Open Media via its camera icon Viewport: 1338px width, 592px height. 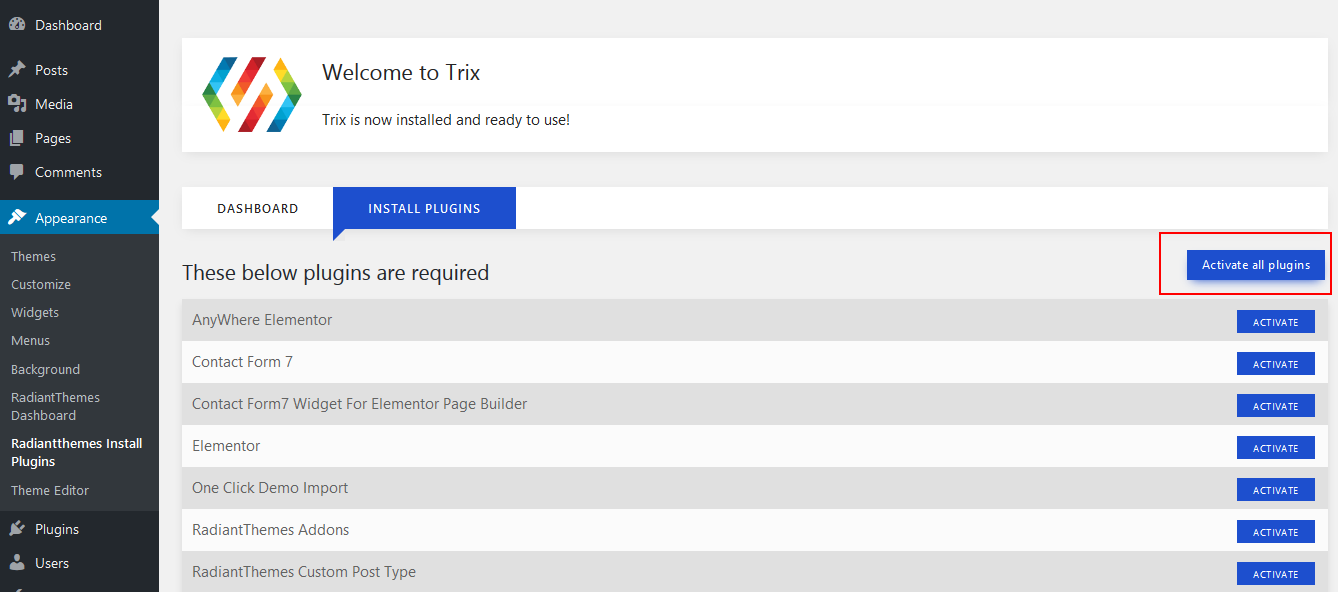click(x=17, y=104)
